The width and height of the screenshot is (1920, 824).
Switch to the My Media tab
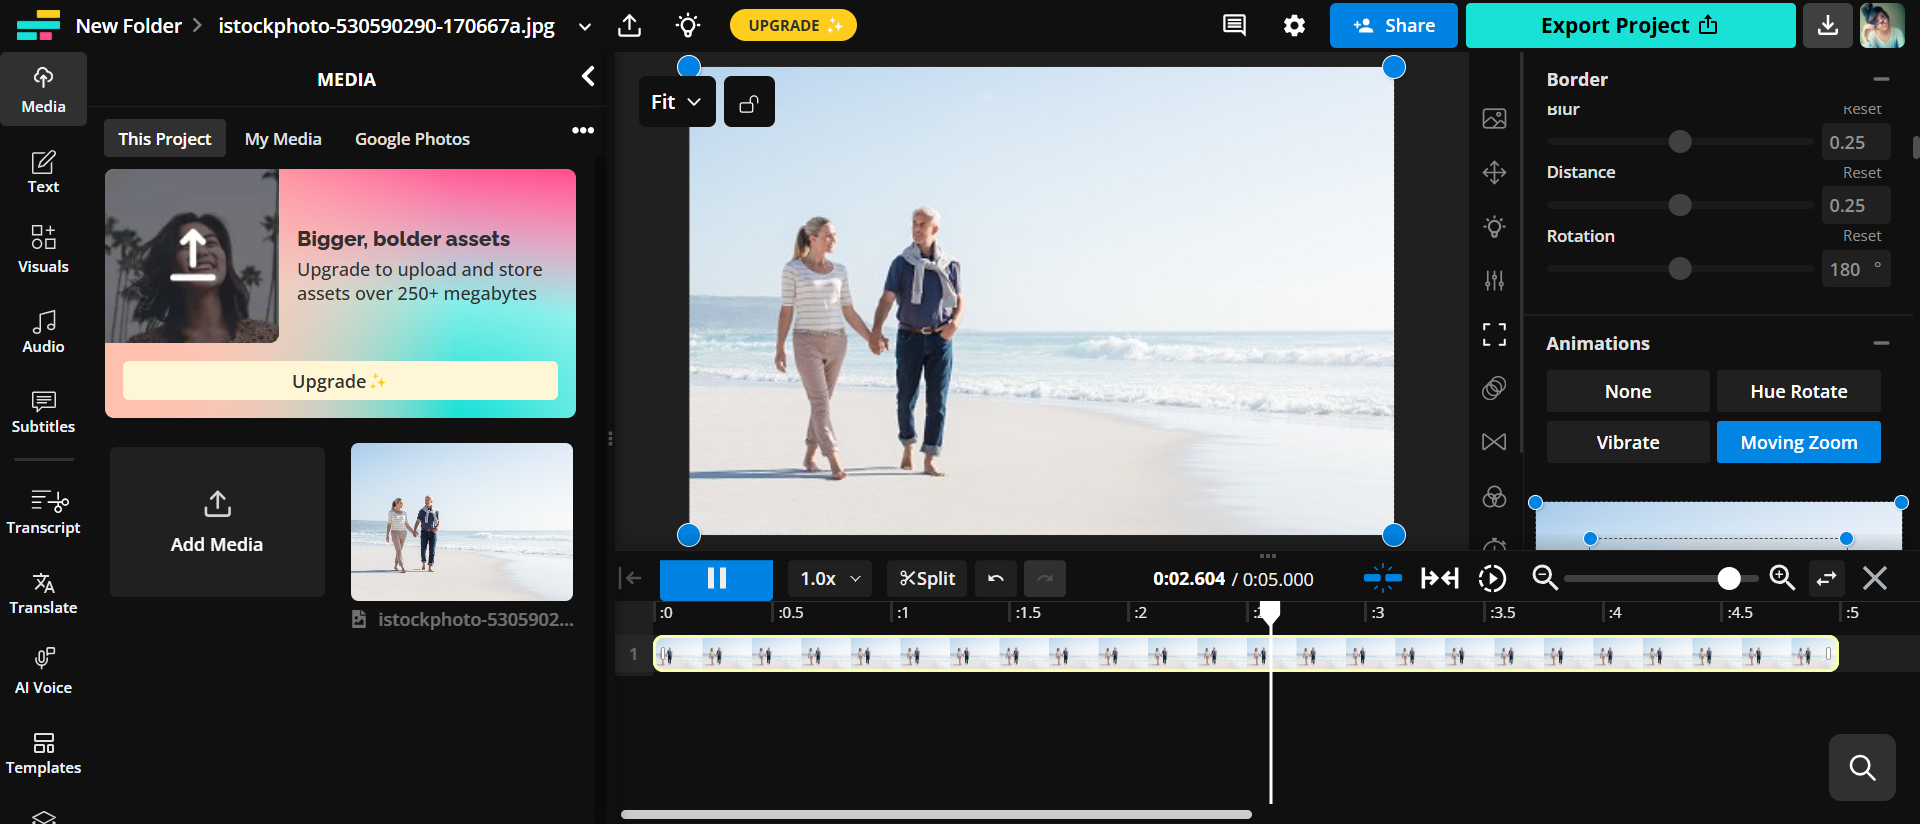point(283,139)
